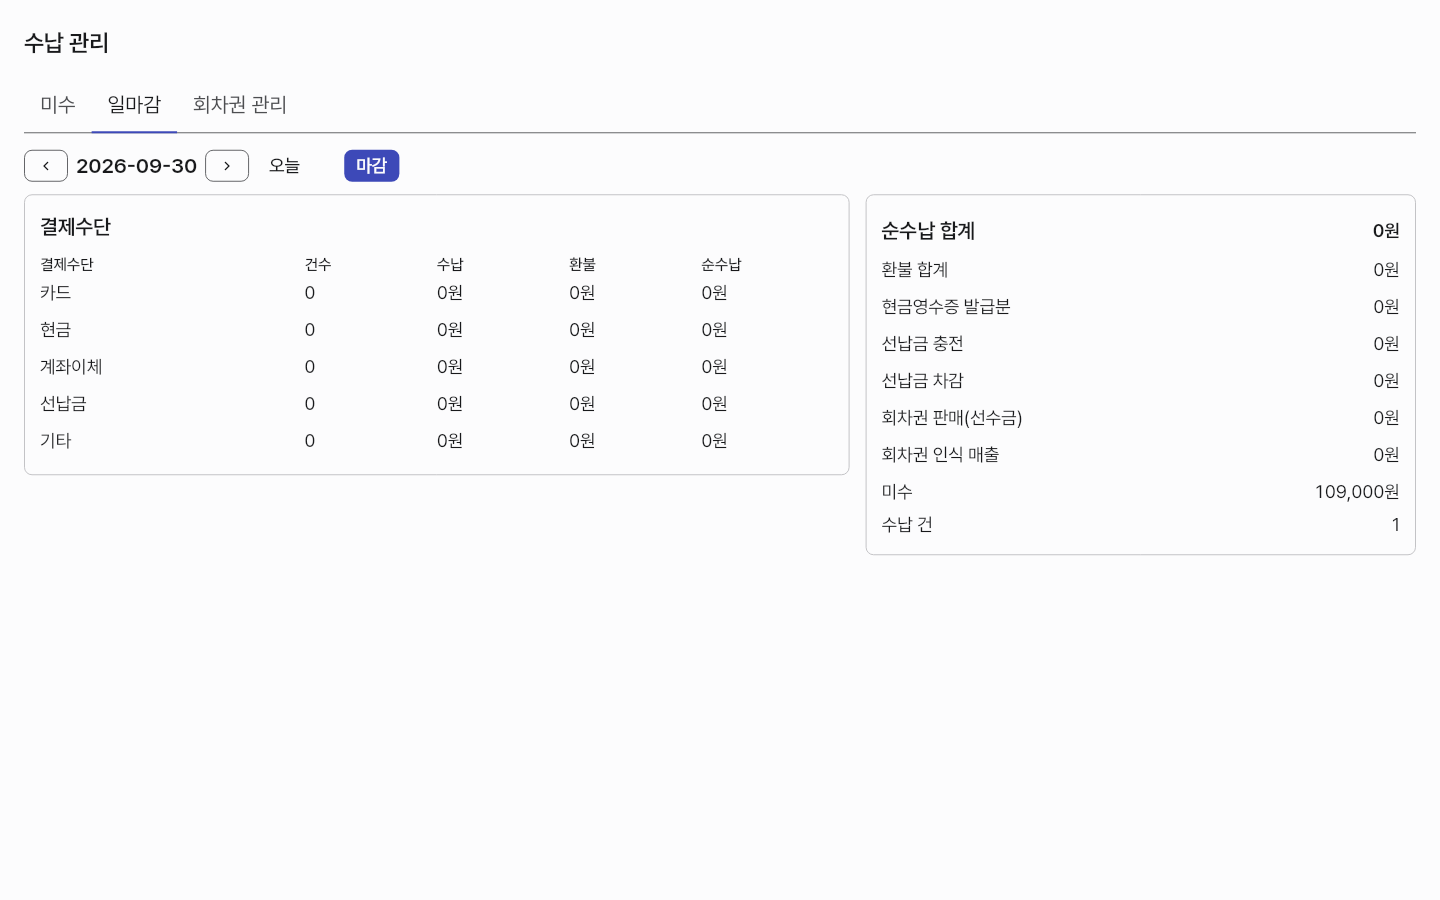The width and height of the screenshot is (1440, 900).
Task: Click the 건수 column header
Action: point(318,264)
